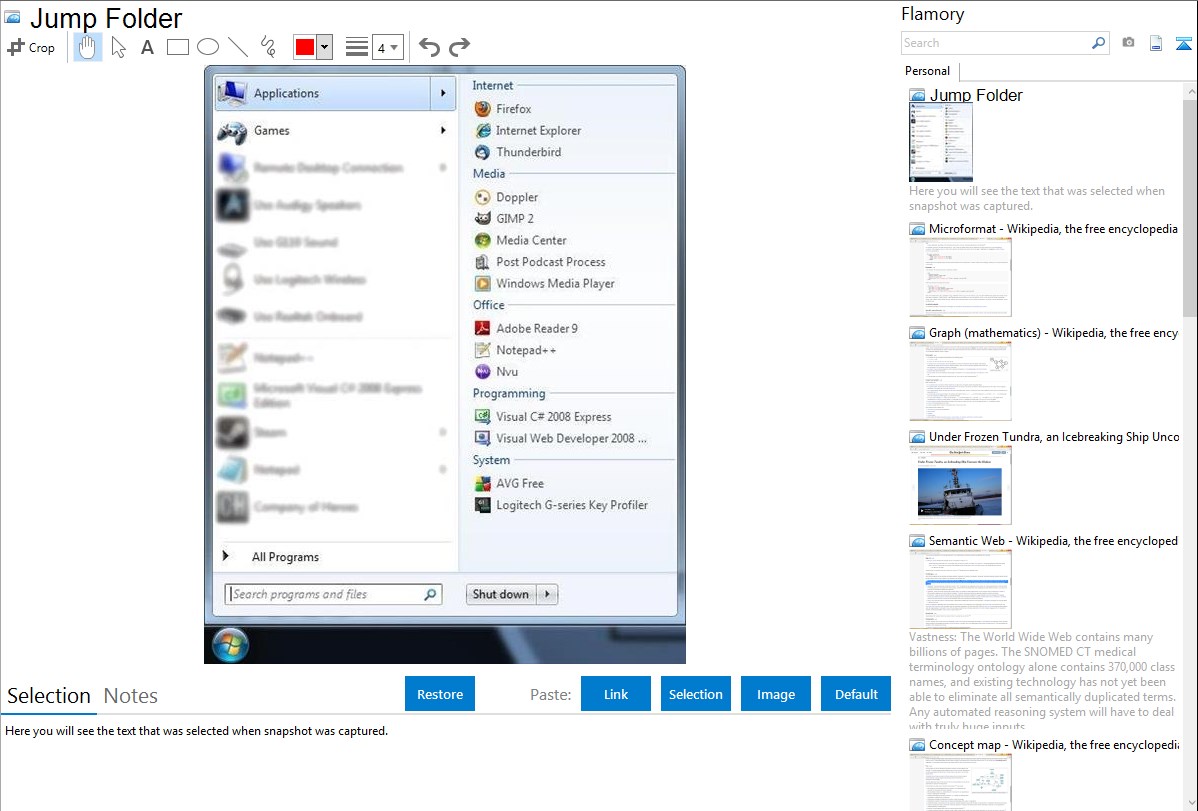Image resolution: width=1198 pixels, height=811 pixels.
Task: Switch to the Notes tab
Action: tap(131, 696)
